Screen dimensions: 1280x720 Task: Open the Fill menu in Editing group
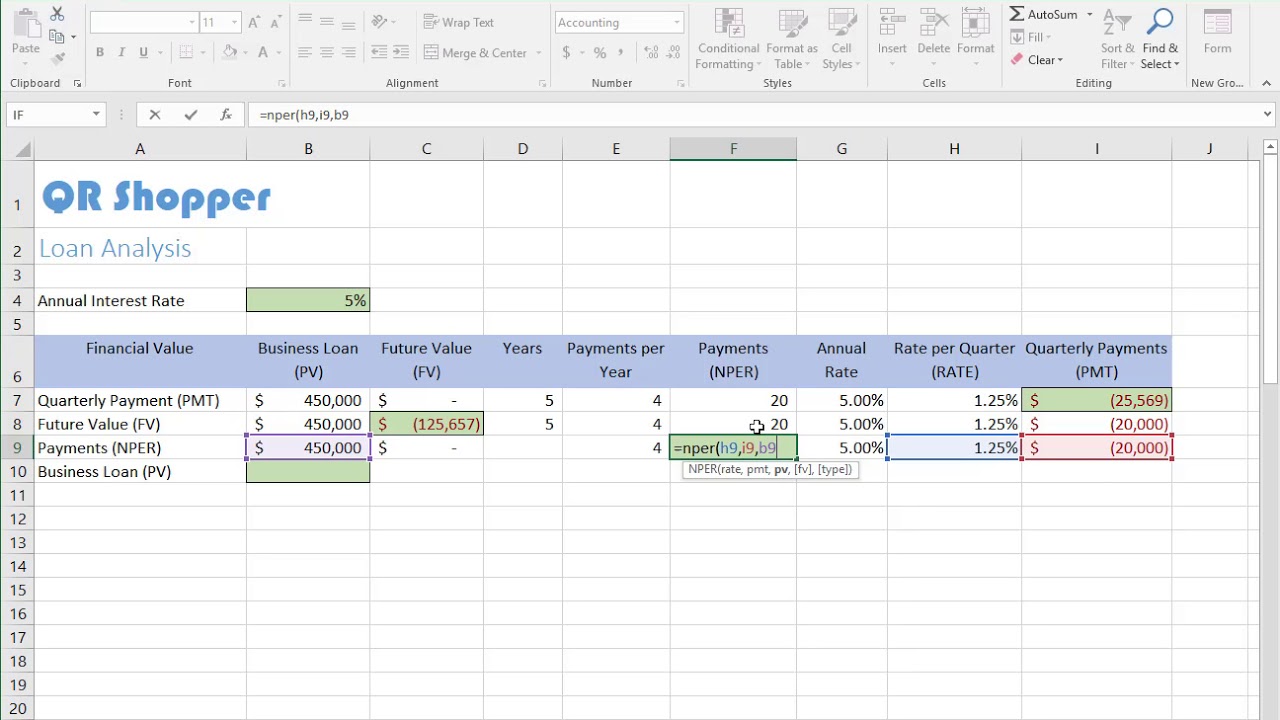(x=1030, y=37)
